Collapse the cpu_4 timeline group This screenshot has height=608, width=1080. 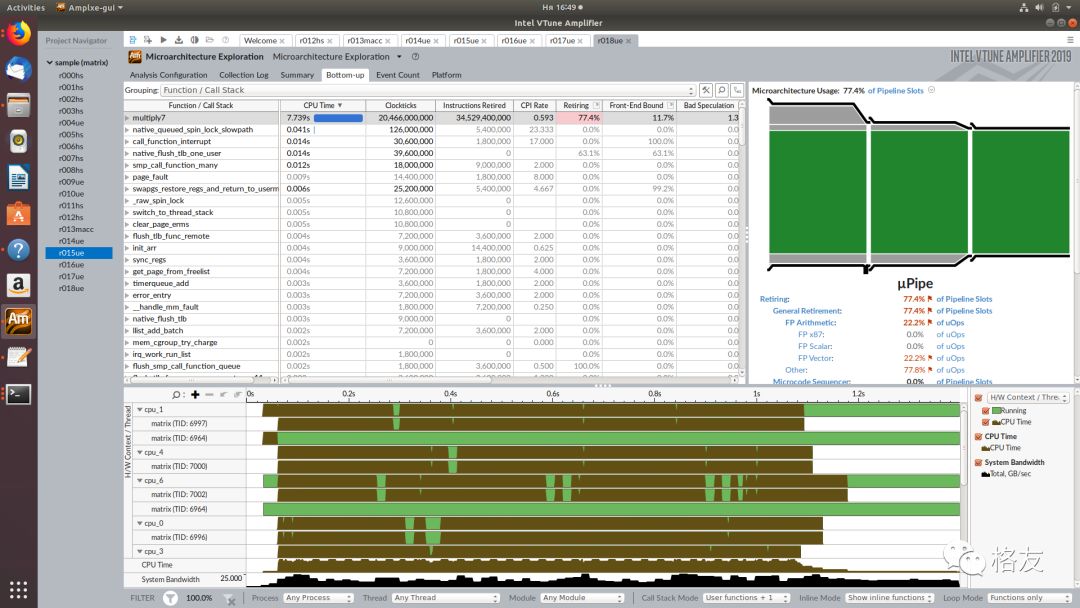(139, 452)
